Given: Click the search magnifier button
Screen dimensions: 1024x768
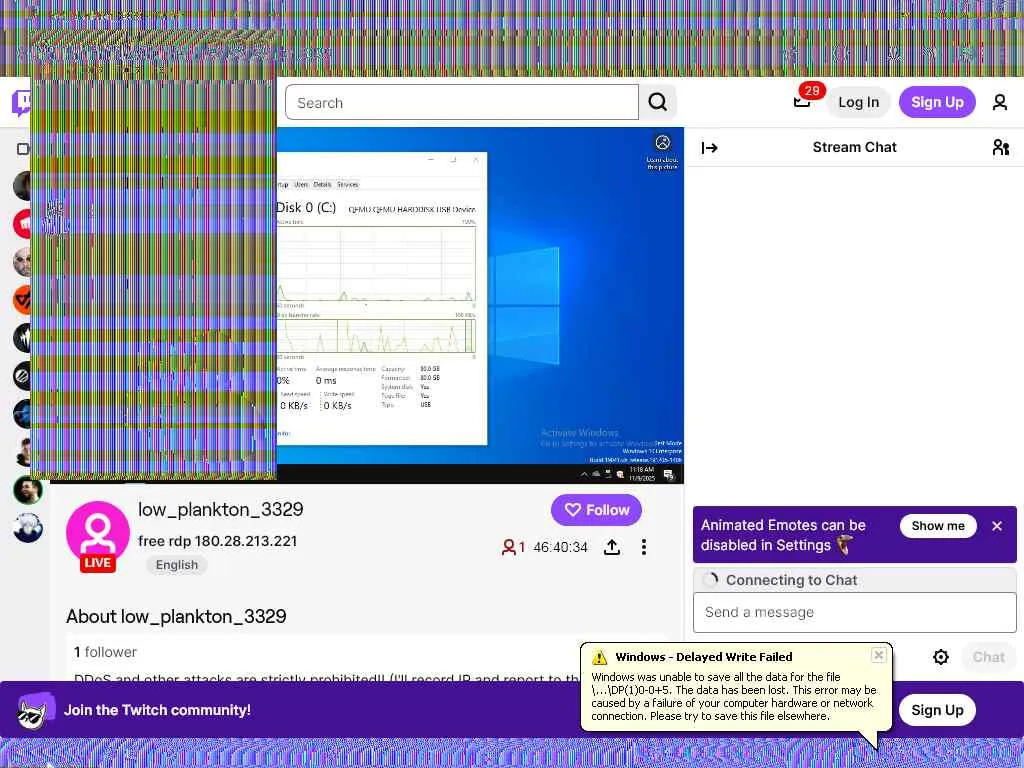Looking at the screenshot, I should pos(658,102).
